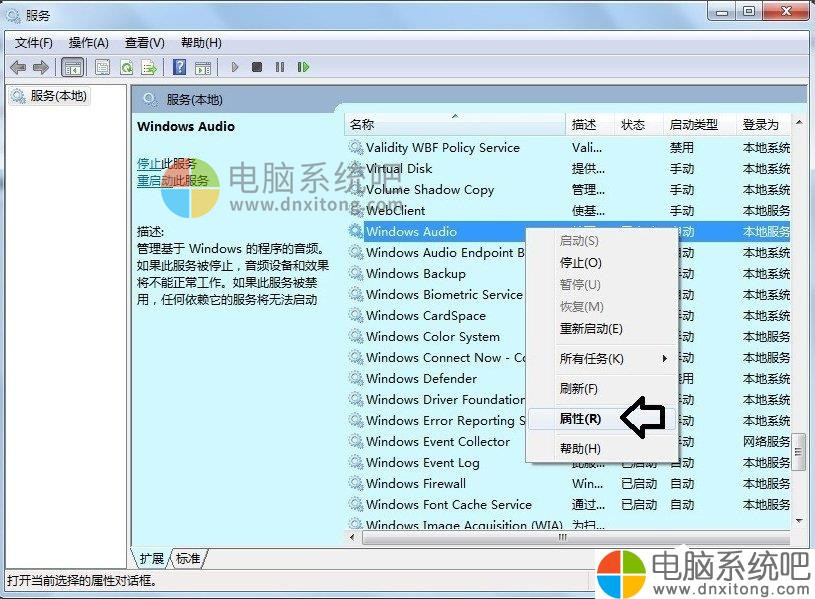Image resolution: width=815 pixels, height=599 pixels.
Task: Click the 重启动此服务 link
Action: tap(173, 180)
